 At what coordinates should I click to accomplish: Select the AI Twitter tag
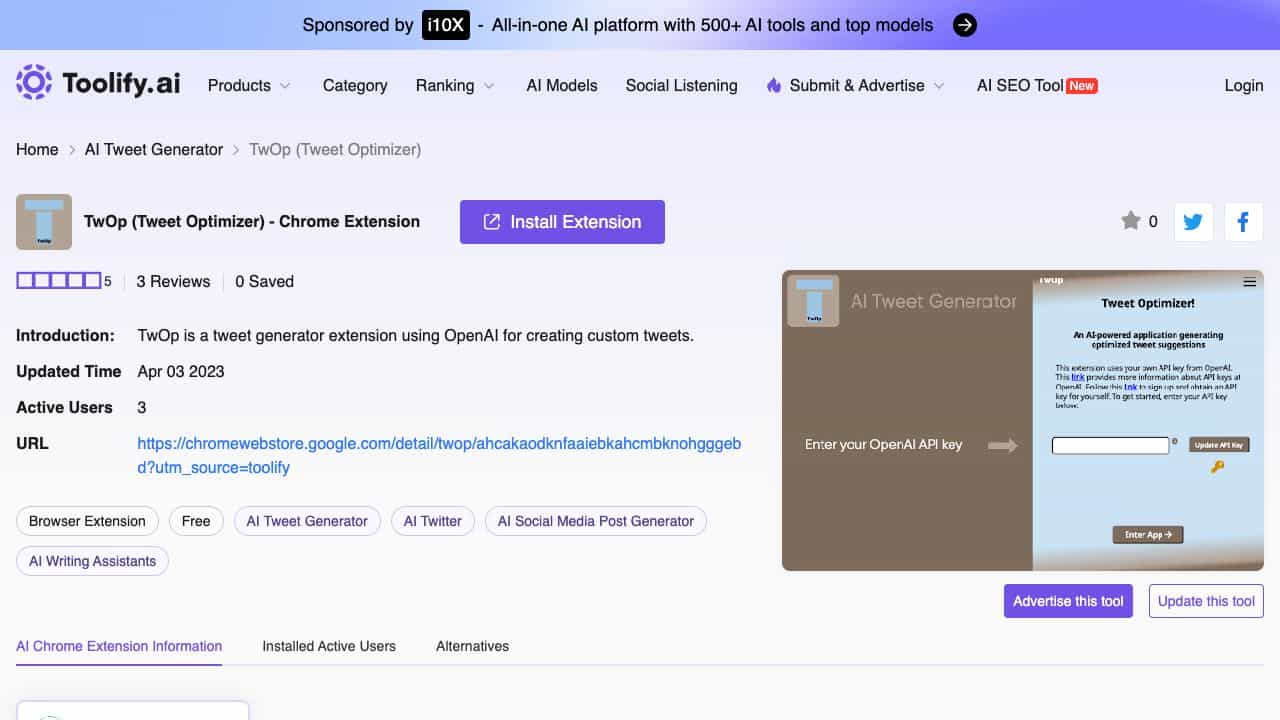[x=433, y=521]
